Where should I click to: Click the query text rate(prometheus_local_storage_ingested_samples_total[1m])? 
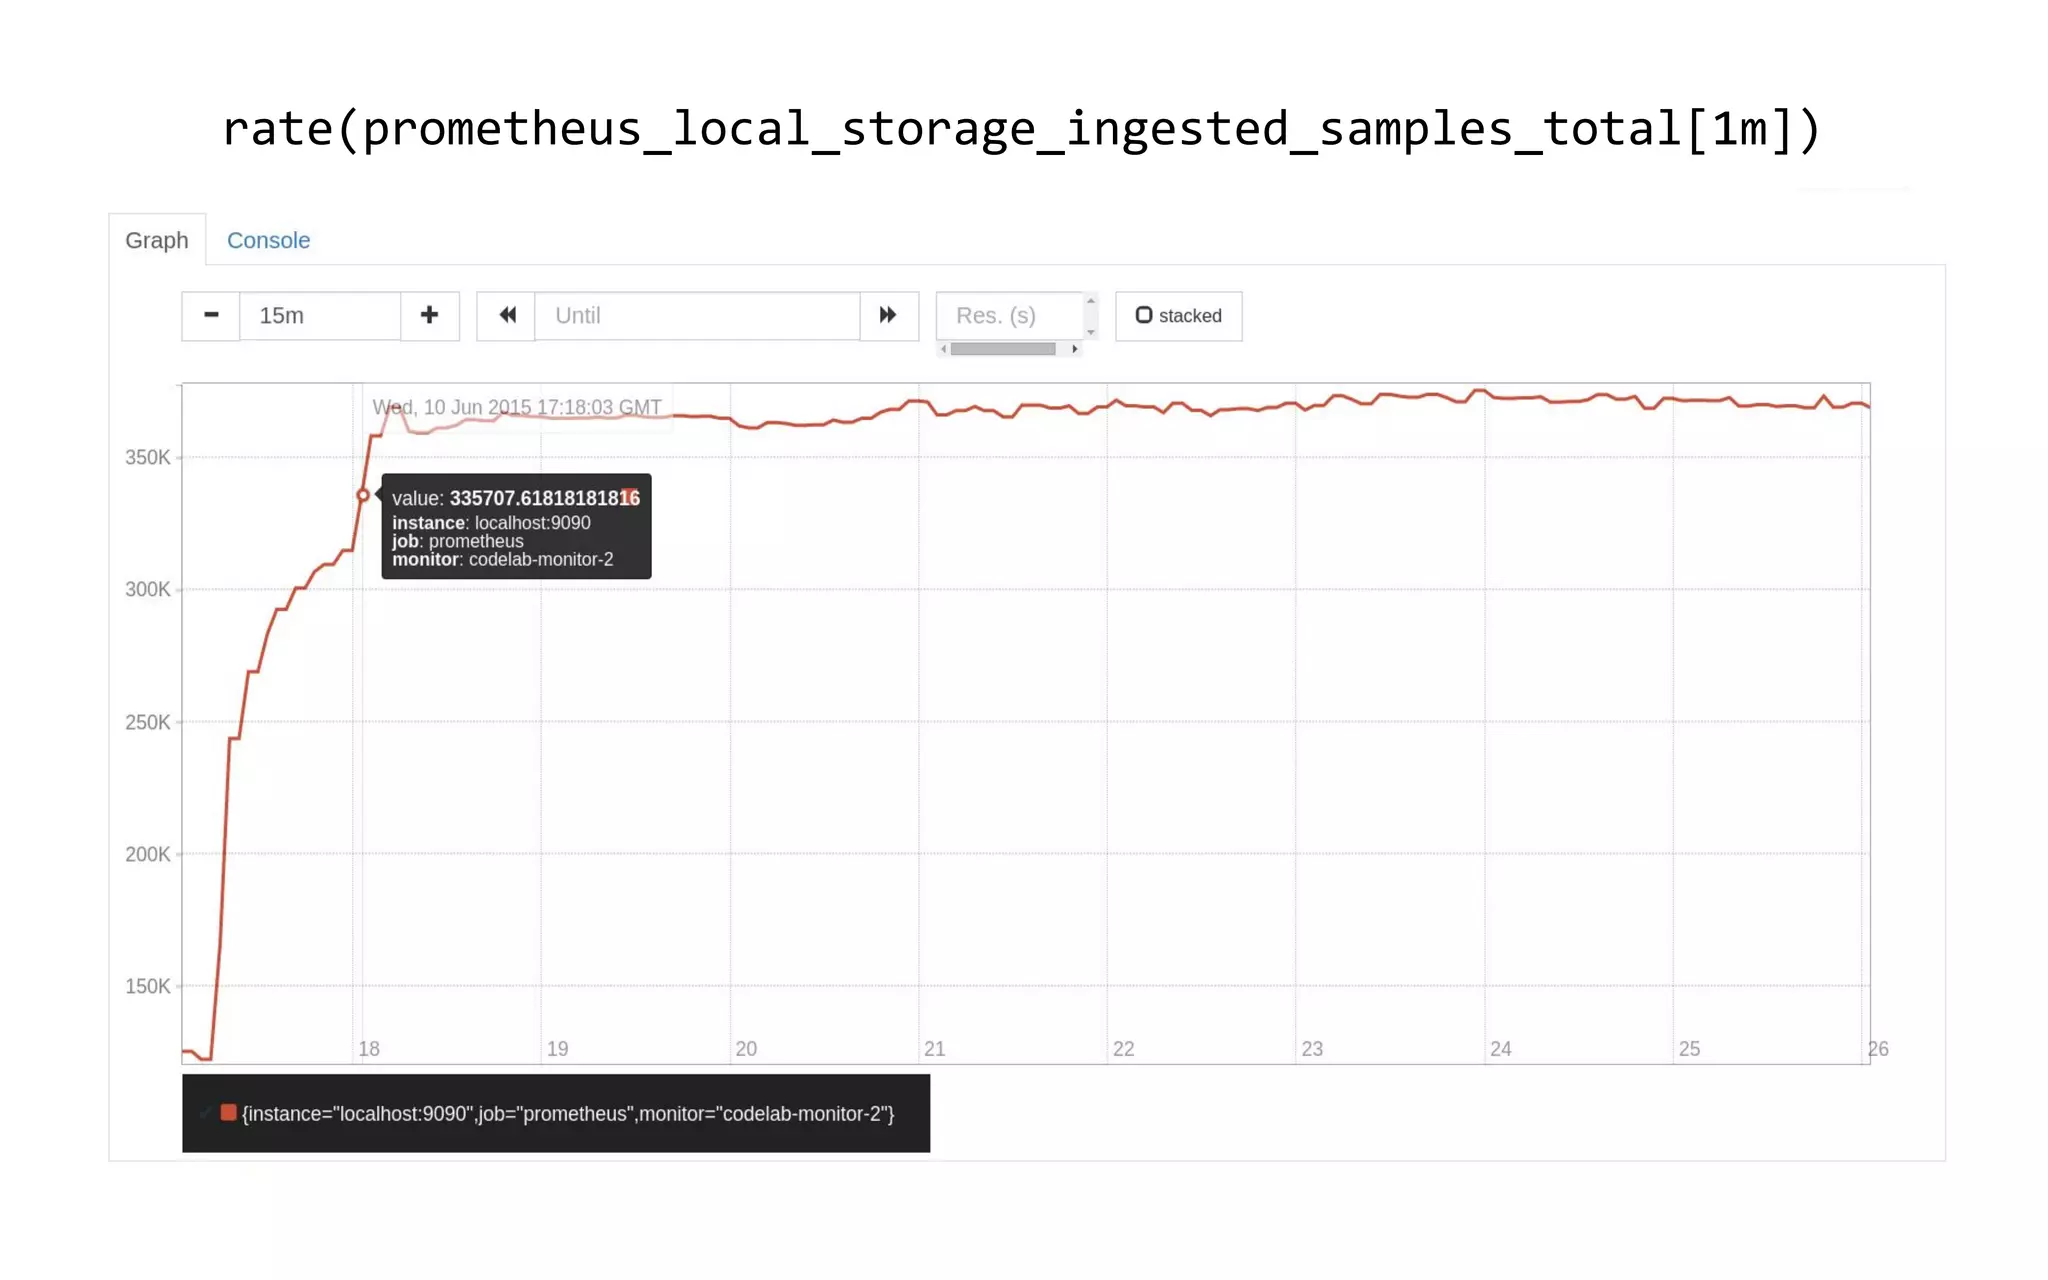(x=1022, y=130)
